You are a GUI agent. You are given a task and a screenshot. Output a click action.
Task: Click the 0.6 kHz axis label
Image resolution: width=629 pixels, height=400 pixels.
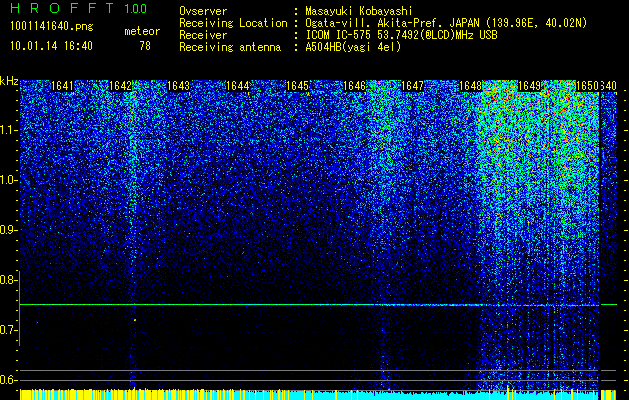[8, 380]
